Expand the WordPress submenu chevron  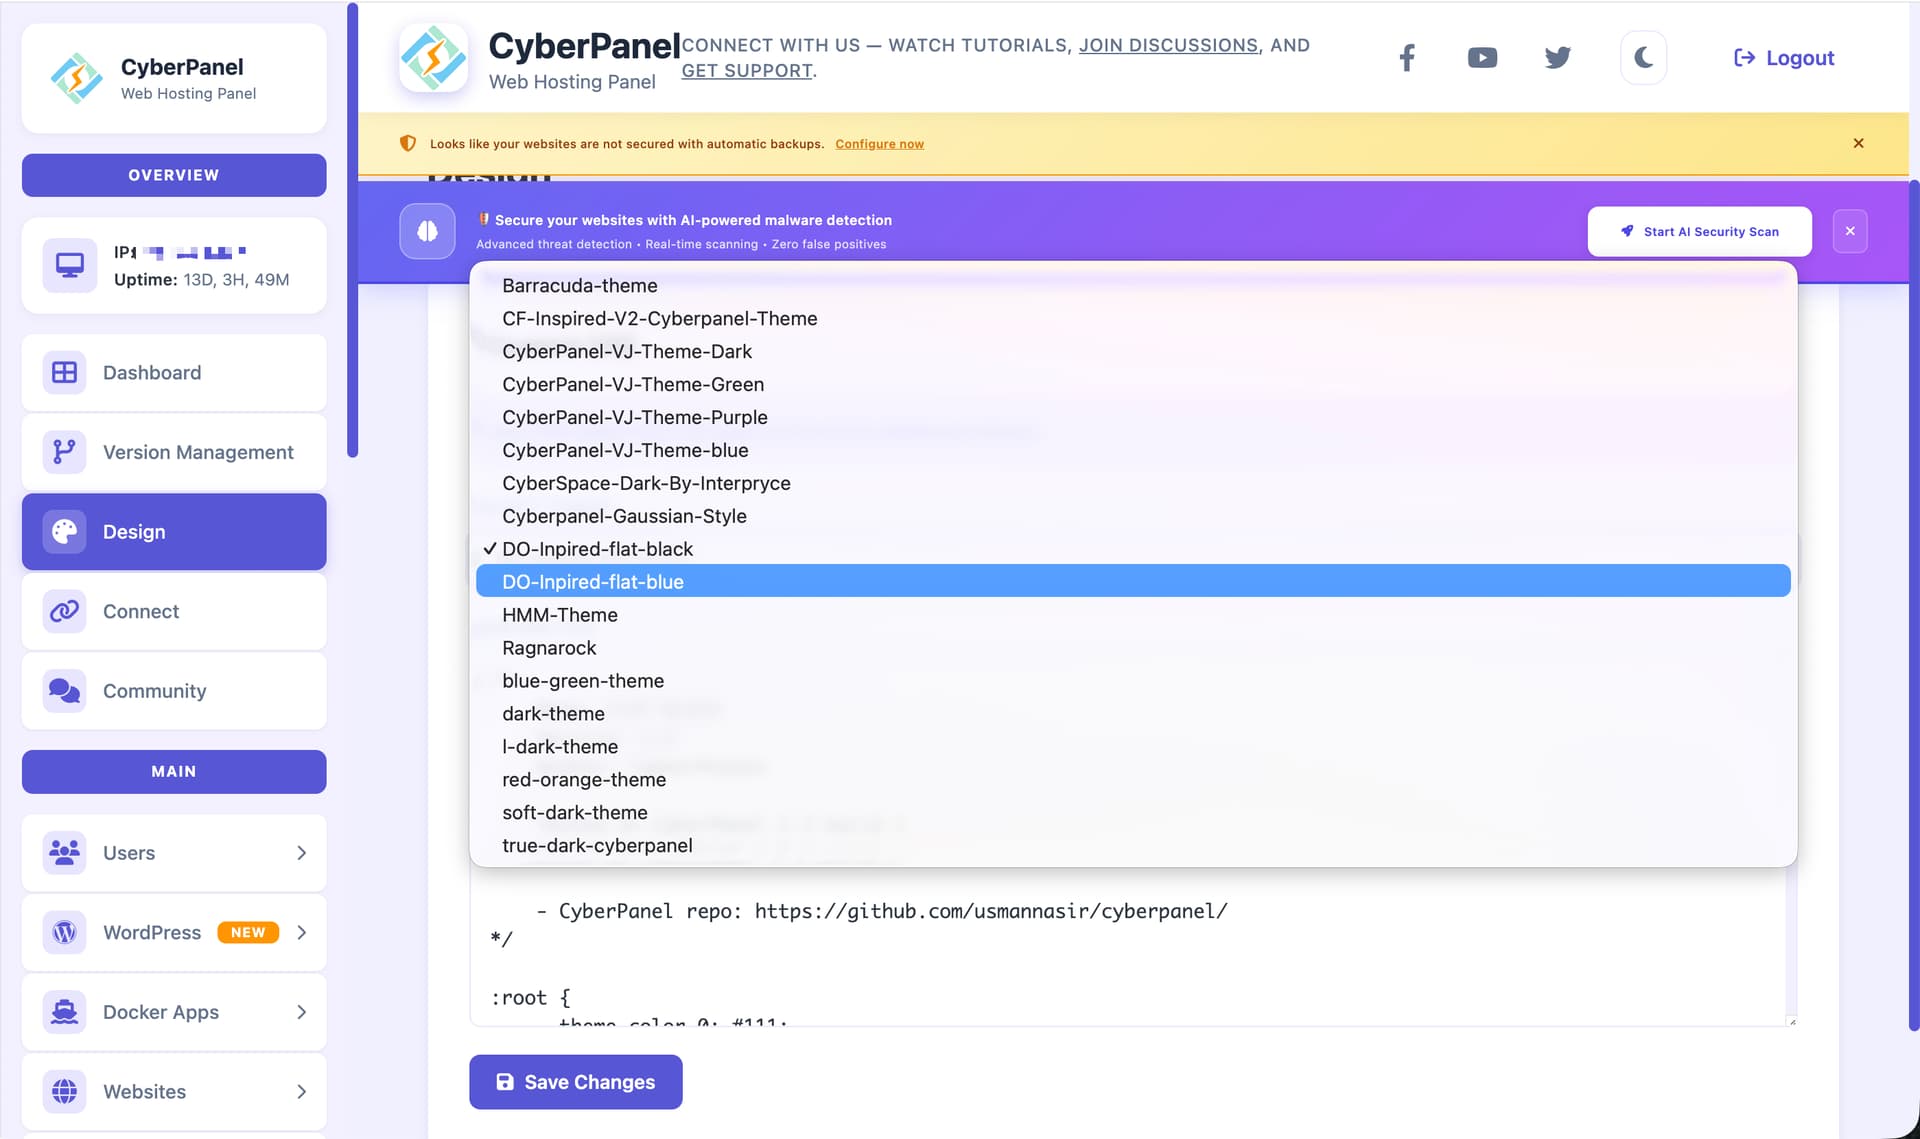[301, 932]
